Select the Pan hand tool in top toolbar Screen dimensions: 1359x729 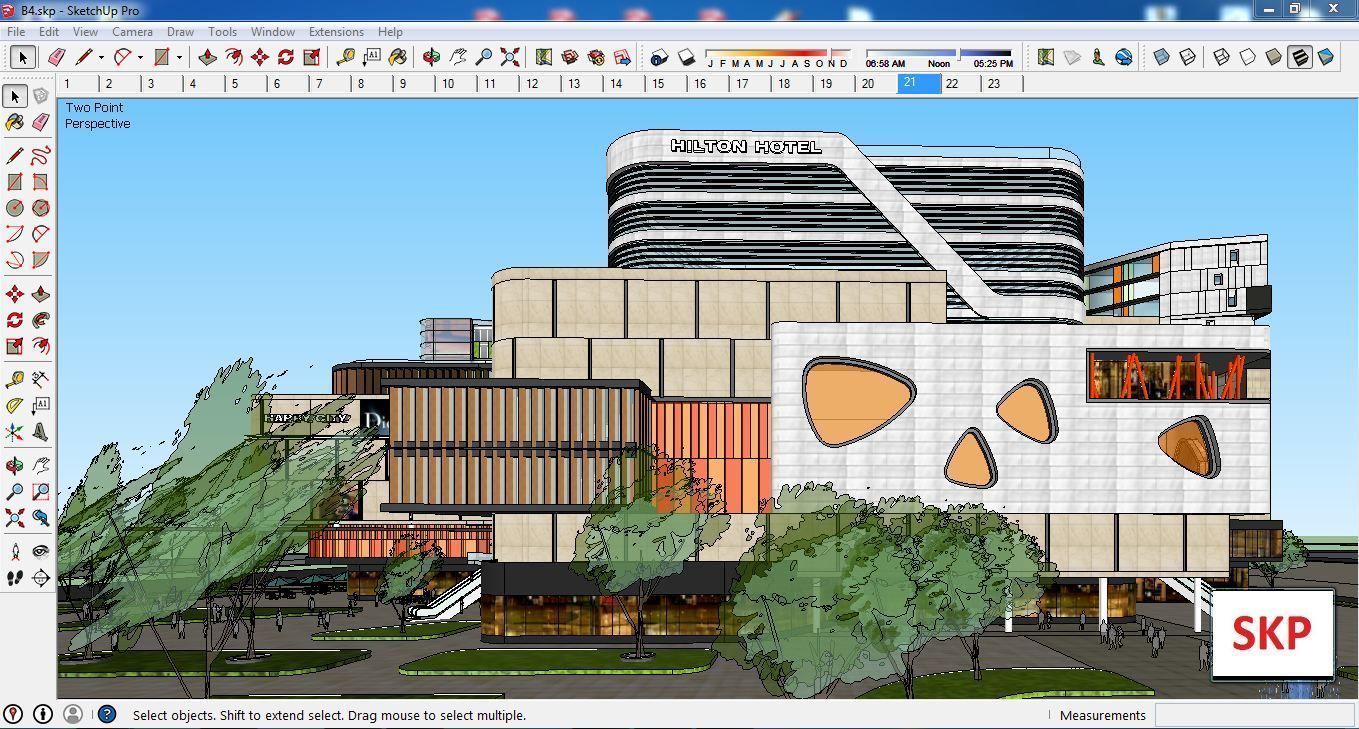[x=458, y=57]
